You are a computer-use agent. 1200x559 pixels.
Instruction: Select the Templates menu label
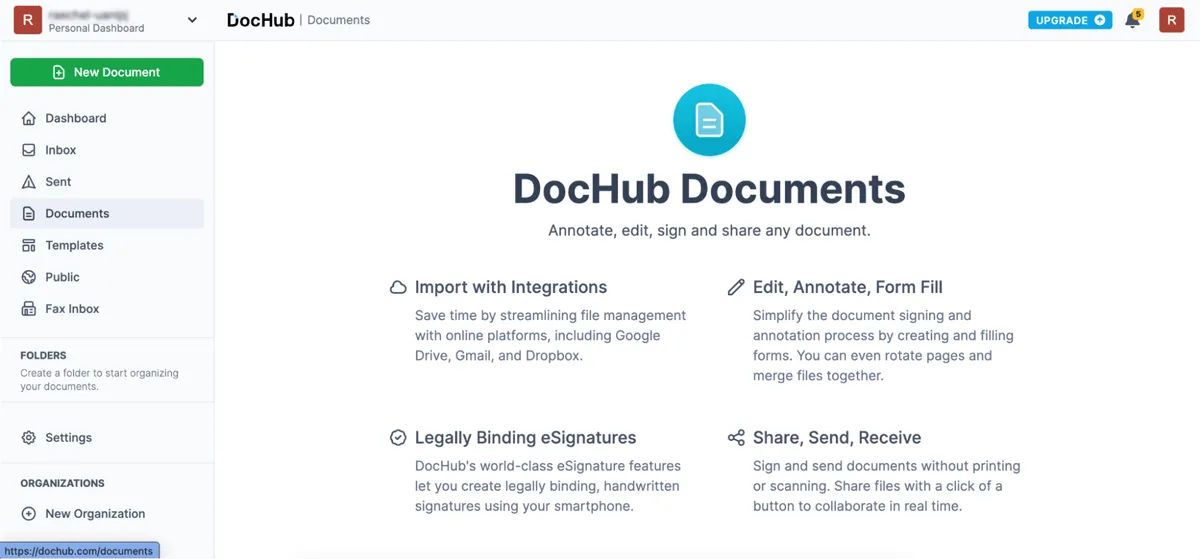(x=74, y=245)
